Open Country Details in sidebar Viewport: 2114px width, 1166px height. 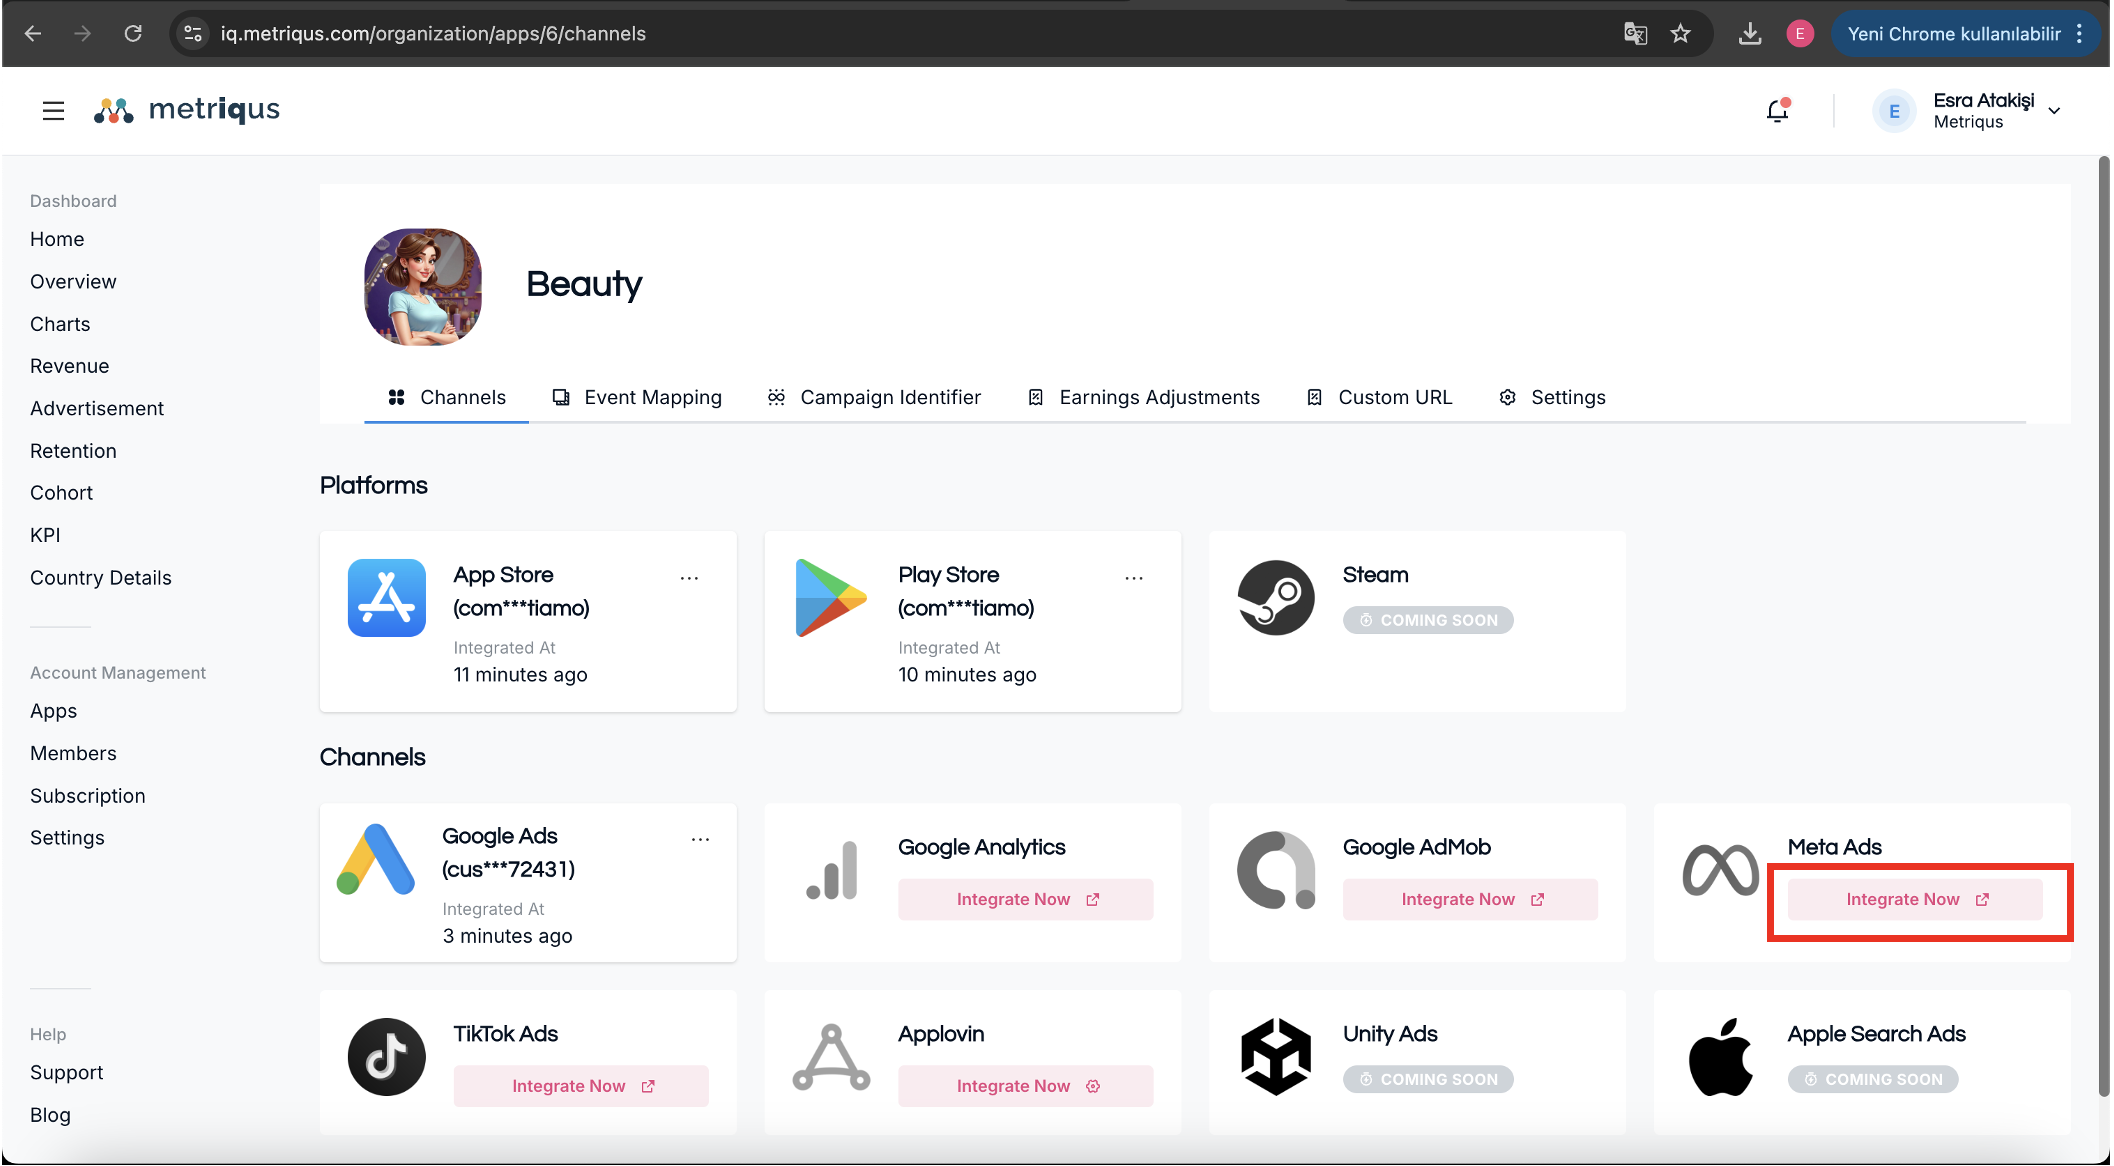click(101, 578)
